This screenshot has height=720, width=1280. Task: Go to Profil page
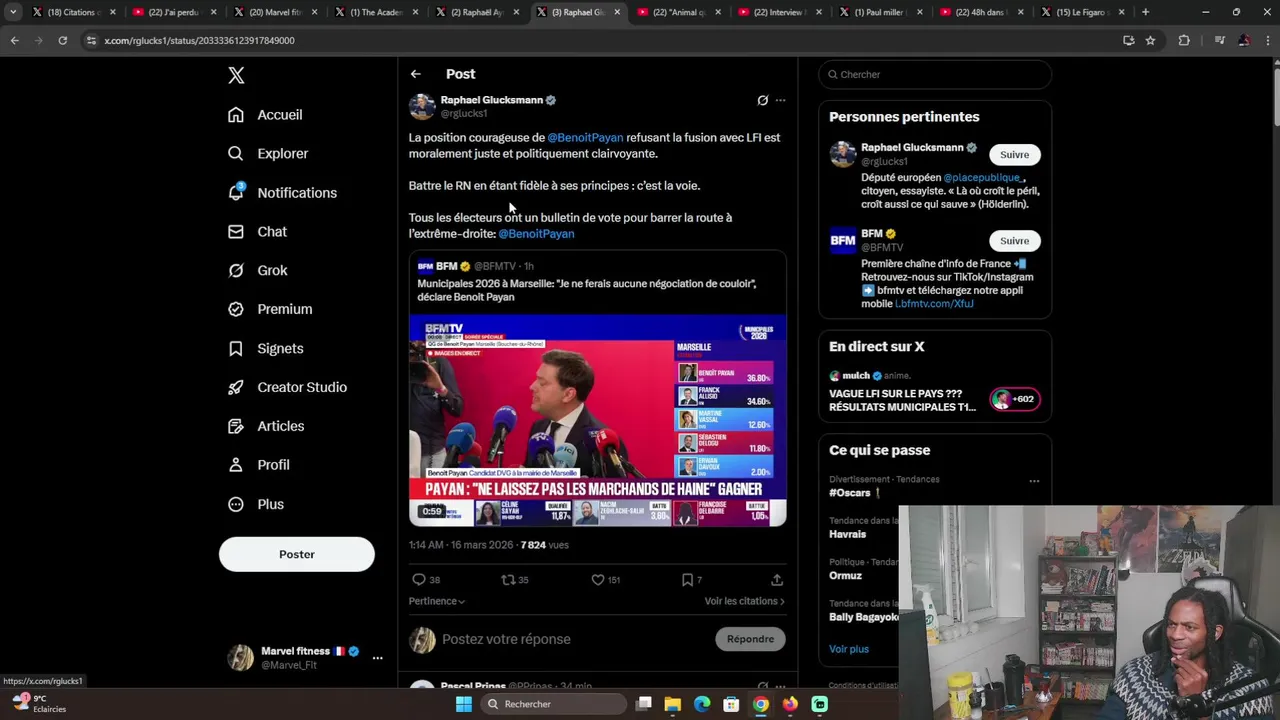coord(259,465)
